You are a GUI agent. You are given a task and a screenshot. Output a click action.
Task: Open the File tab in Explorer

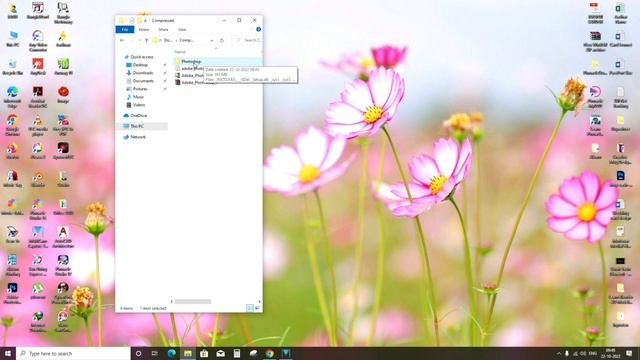coord(125,29)
